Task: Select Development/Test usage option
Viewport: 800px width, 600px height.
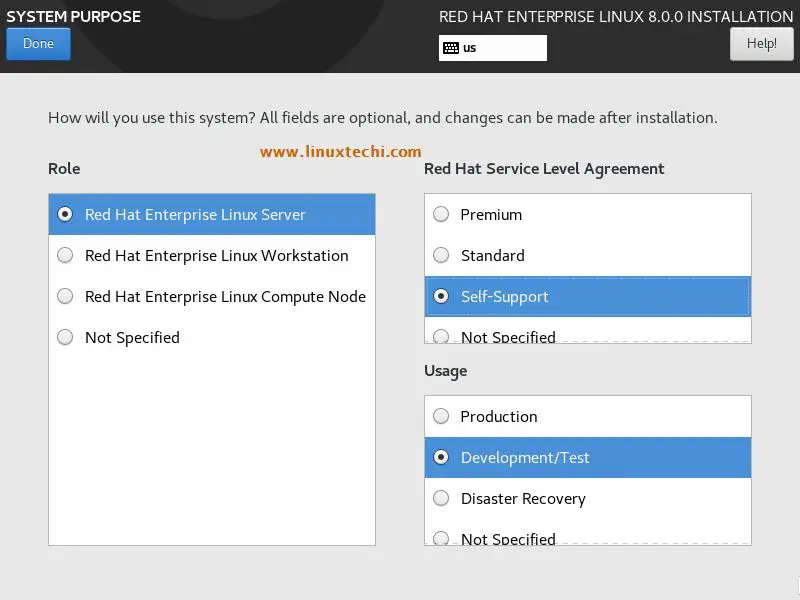Action: click(588, 457)
